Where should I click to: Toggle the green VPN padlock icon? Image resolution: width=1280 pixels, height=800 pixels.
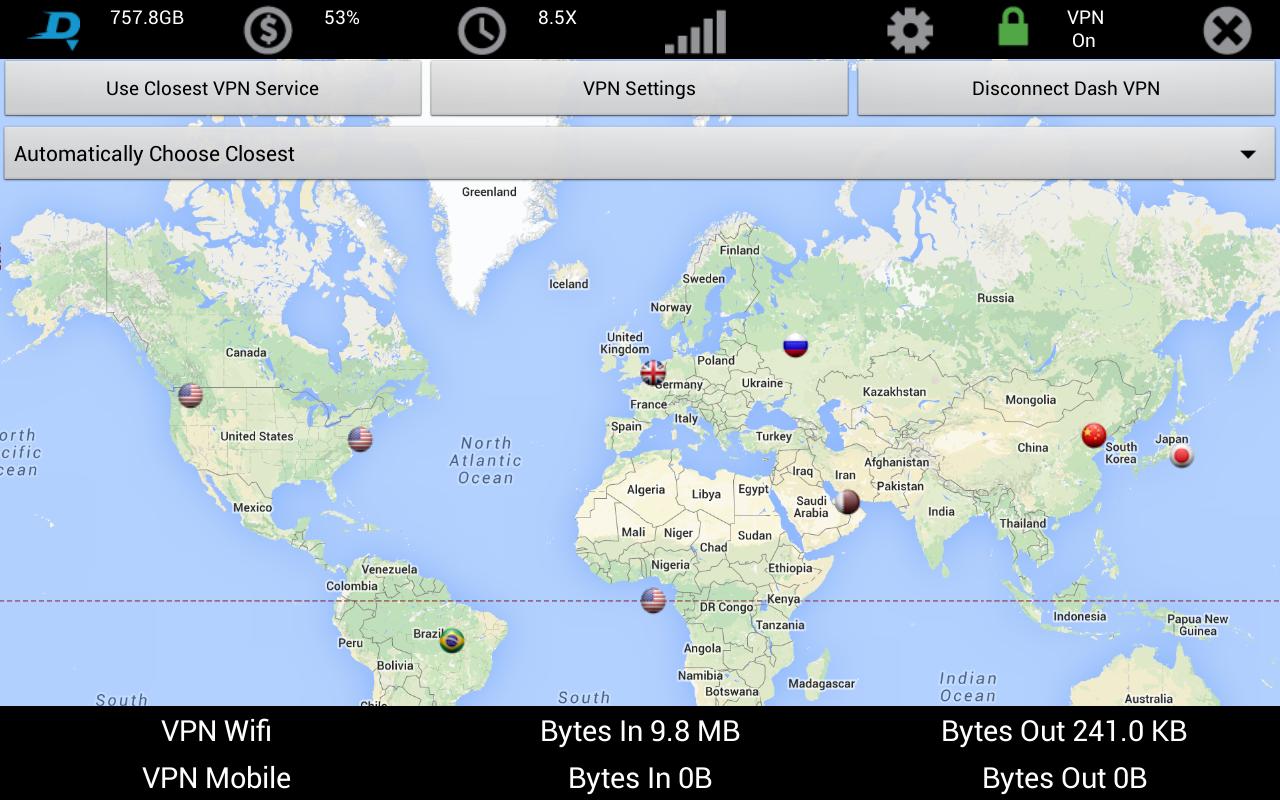(1013, 28)
